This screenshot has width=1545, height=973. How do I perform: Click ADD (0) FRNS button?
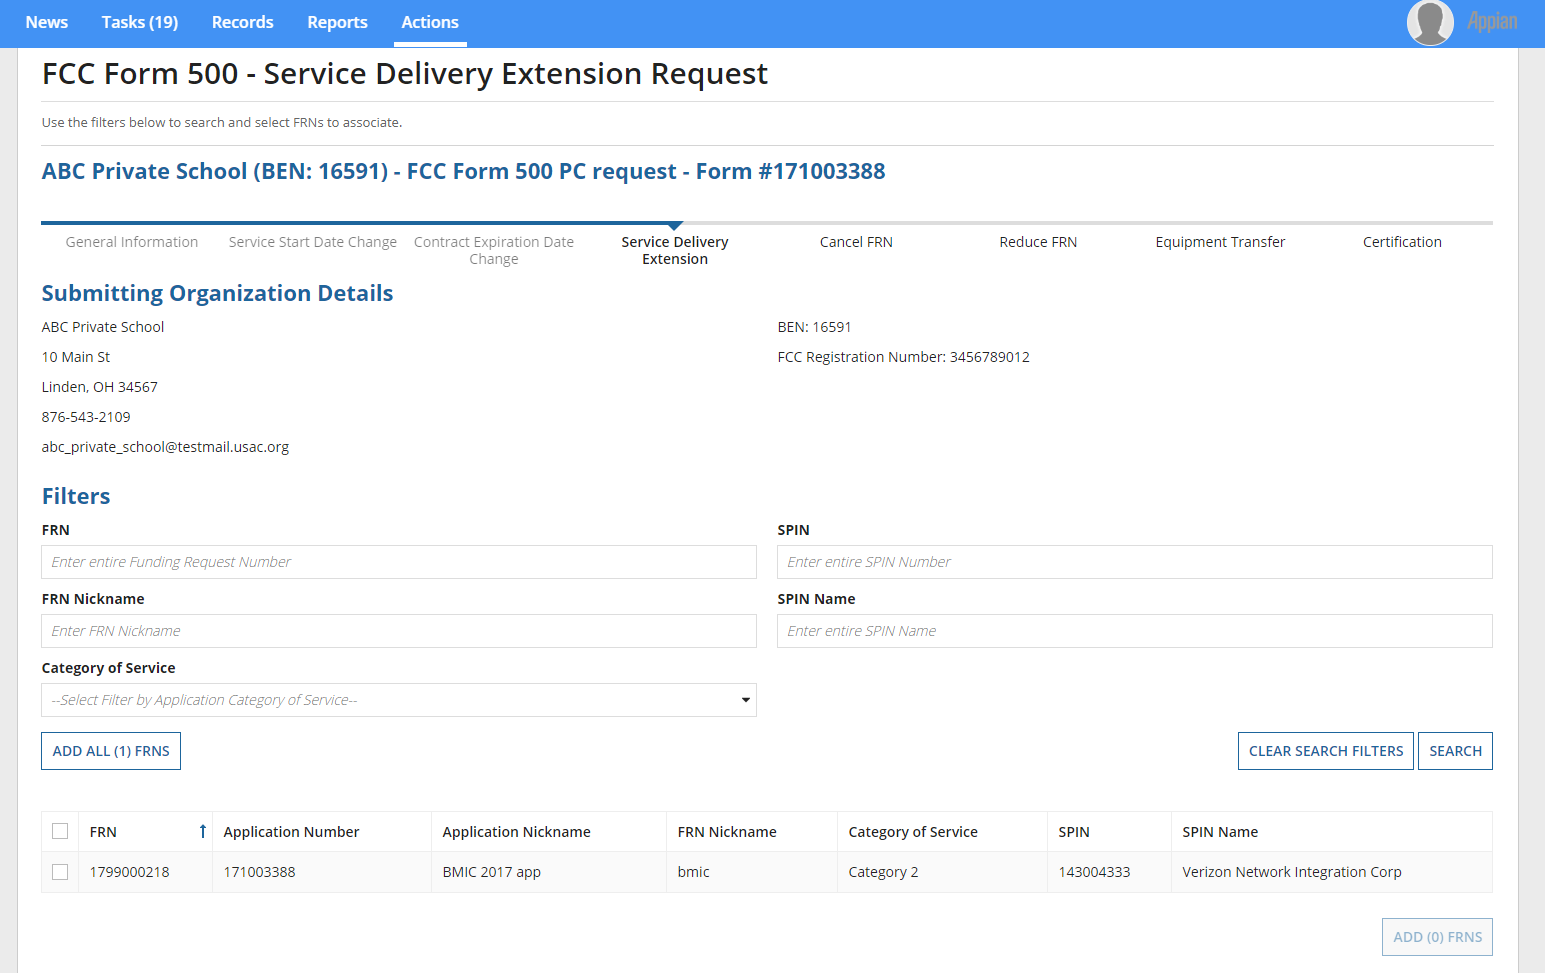pyautogui.click(x=1437, y=937)
